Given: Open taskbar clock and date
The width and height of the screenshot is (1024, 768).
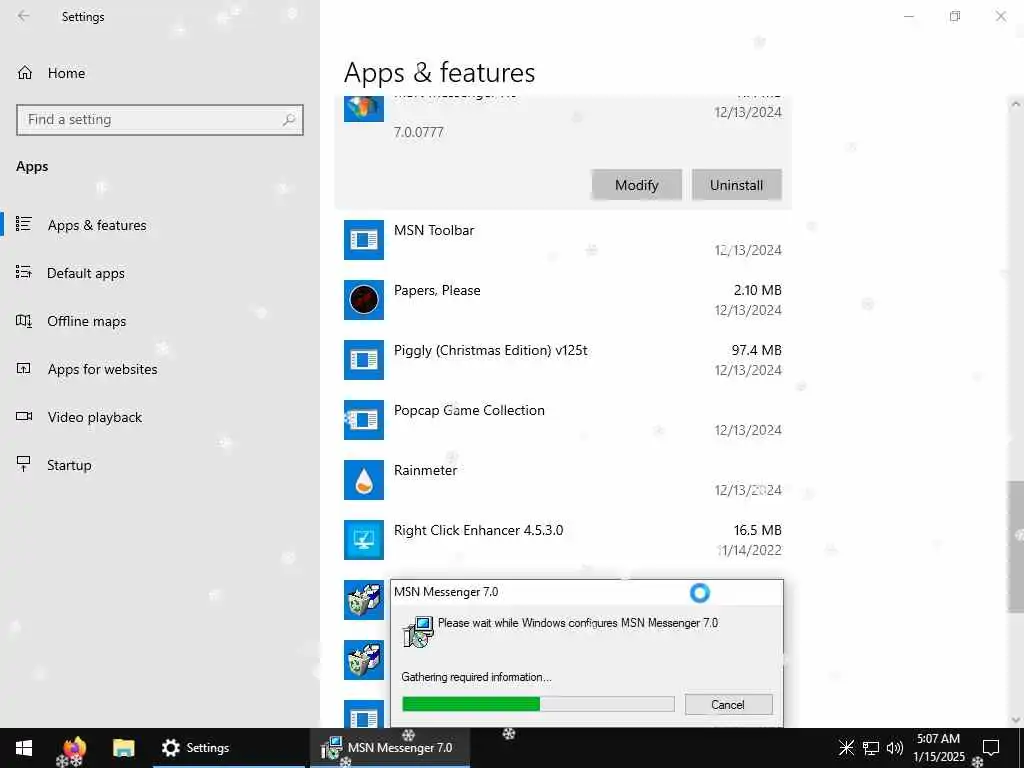Looking at the screenshot, I should click(x=938, y=748).
